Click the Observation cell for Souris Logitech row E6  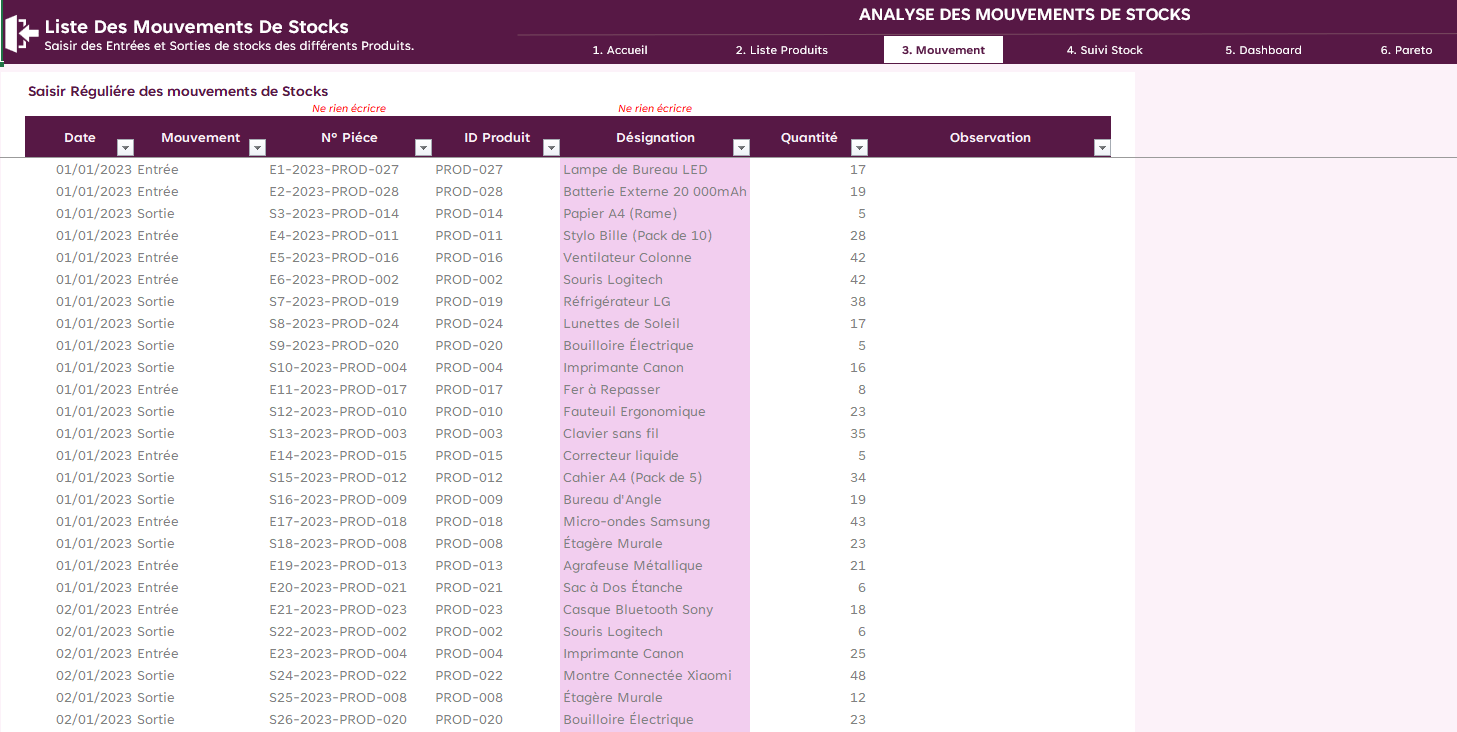990,280
